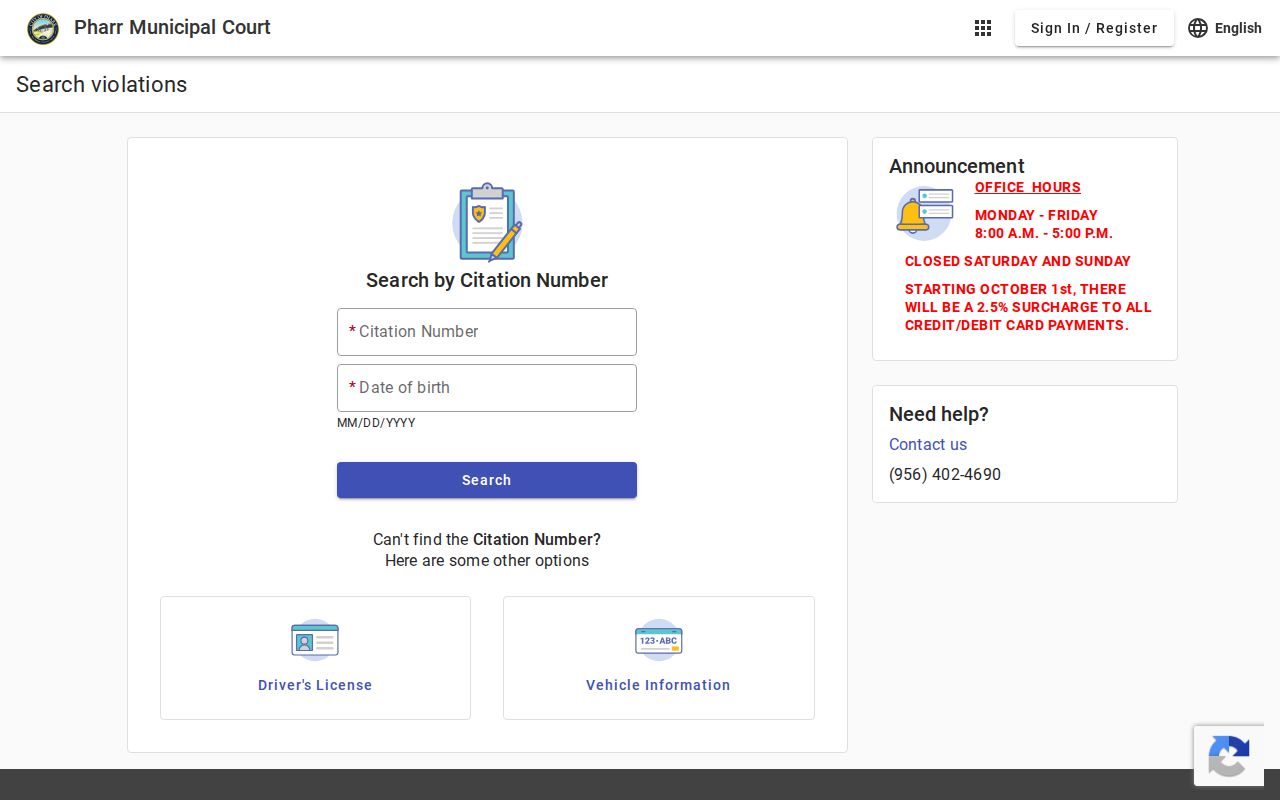Click the globe language icon
The height and width of the screenshot is (800, 1280).
point(1198,28)
